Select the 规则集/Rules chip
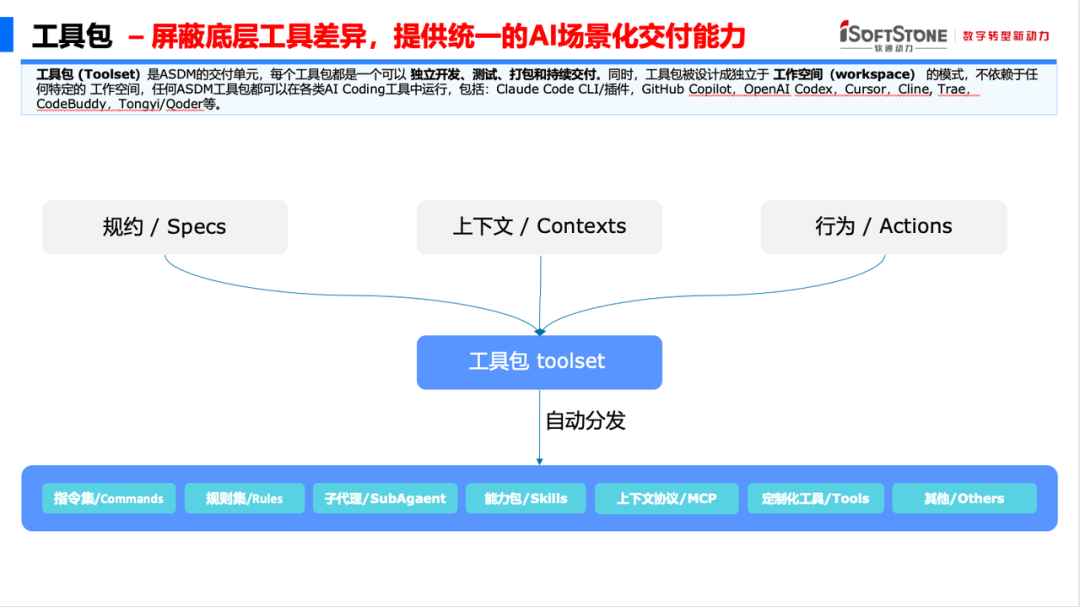Screen dimensions: 1080x607 pyautogui.click(x=245, y=498)
